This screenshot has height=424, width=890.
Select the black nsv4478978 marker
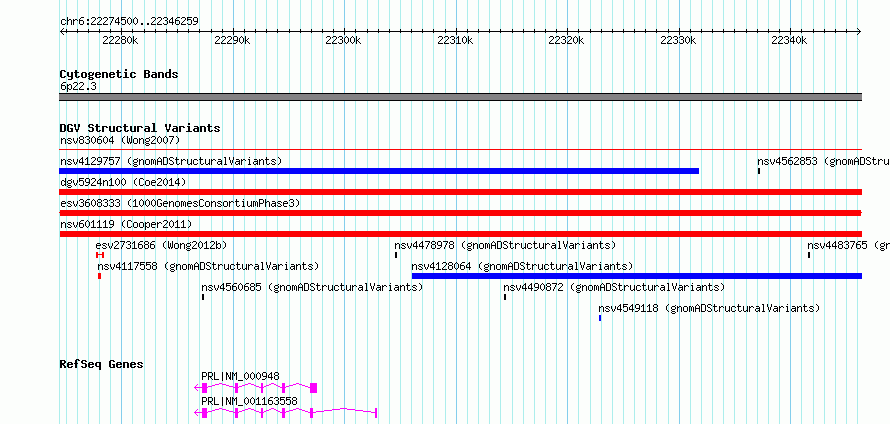(396, 255)
